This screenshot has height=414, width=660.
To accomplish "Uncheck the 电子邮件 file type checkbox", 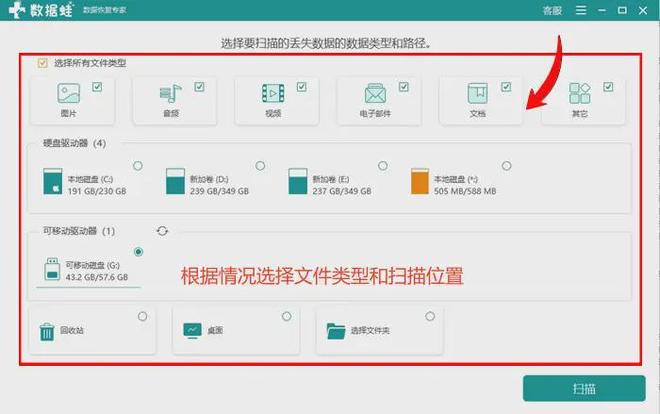I will coord(404,87).
